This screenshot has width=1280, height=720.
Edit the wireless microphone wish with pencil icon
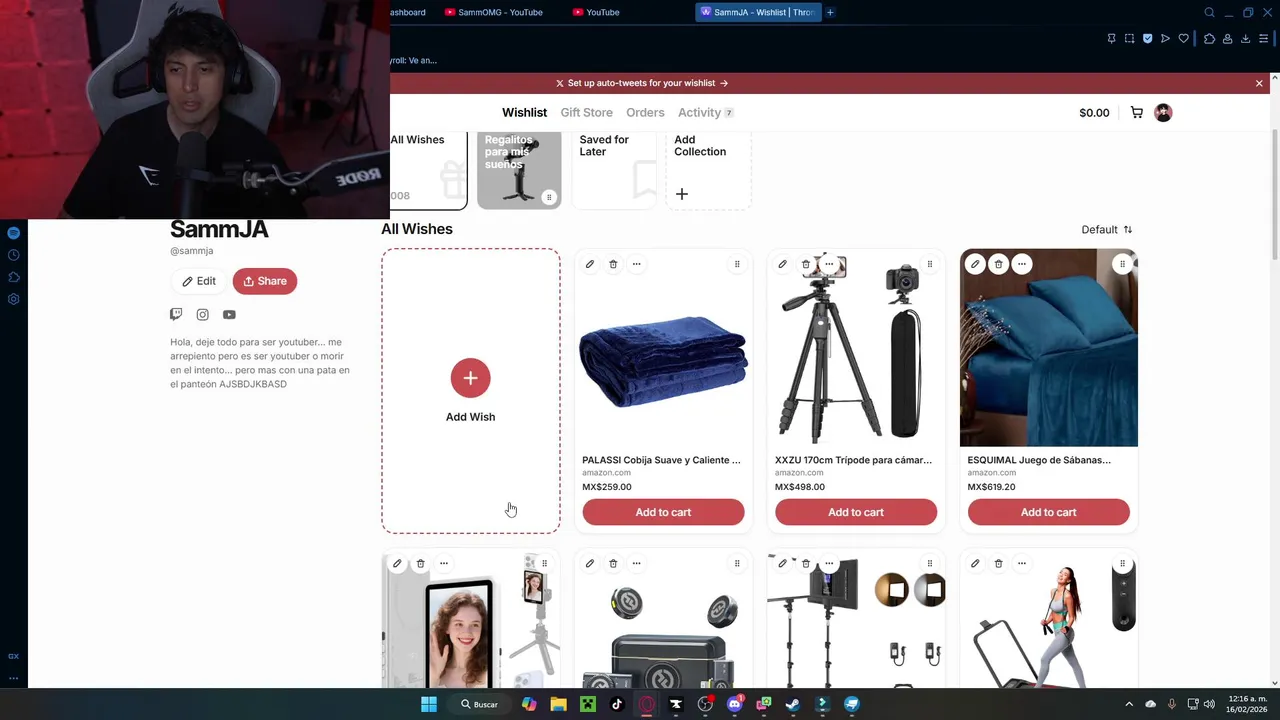[590, 563]
